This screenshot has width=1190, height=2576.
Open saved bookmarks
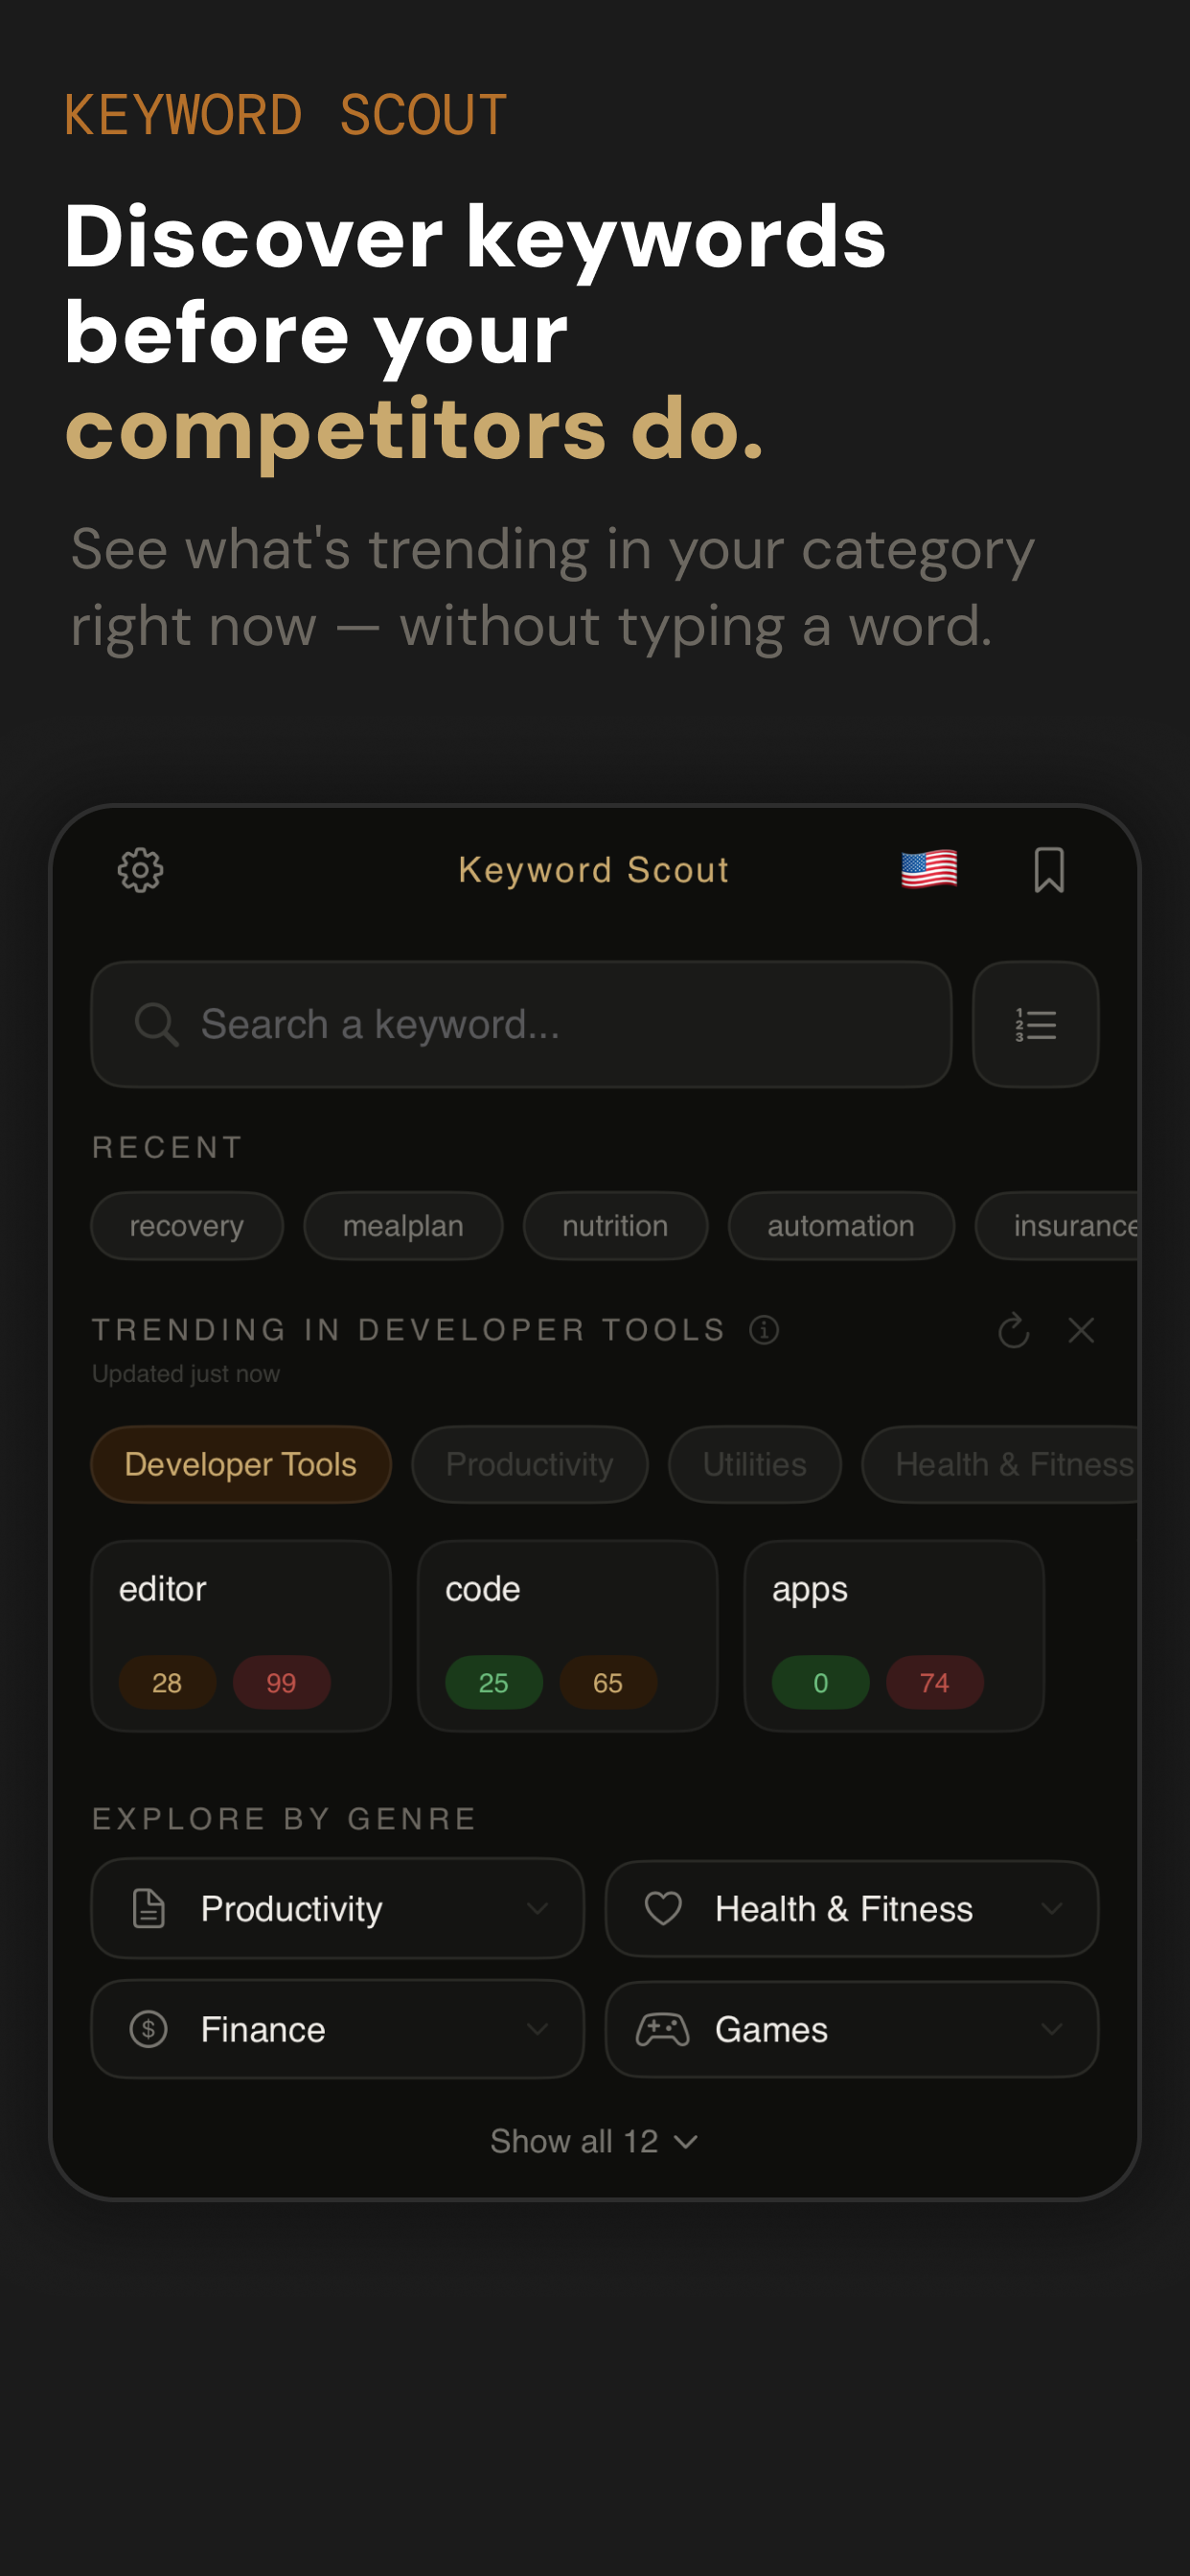pyautogui.click(x=1050, y=869)
